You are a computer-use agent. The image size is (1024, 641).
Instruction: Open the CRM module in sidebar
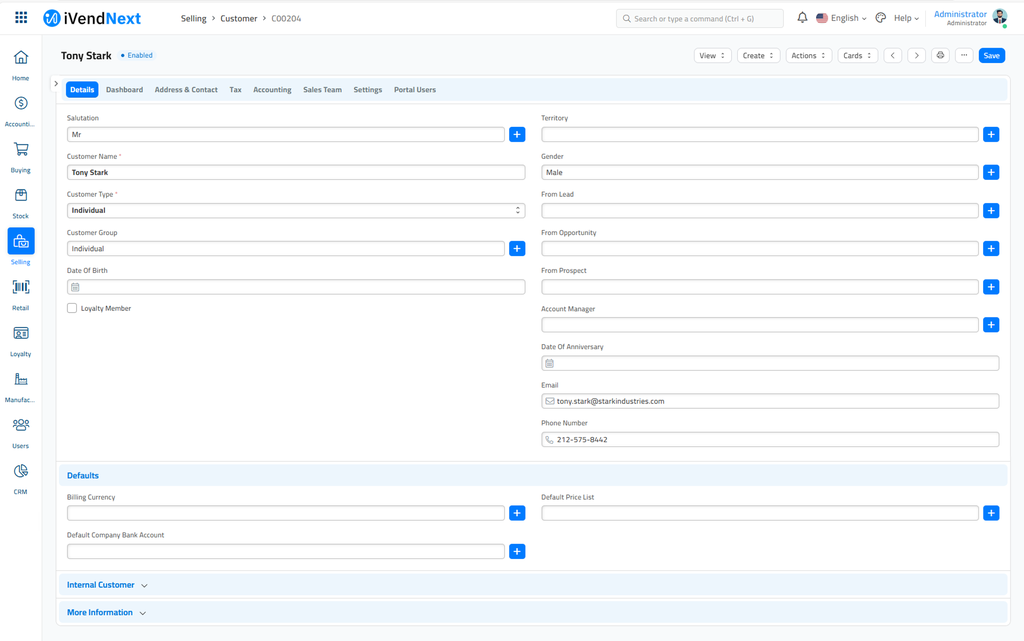[x=20, y=472]
